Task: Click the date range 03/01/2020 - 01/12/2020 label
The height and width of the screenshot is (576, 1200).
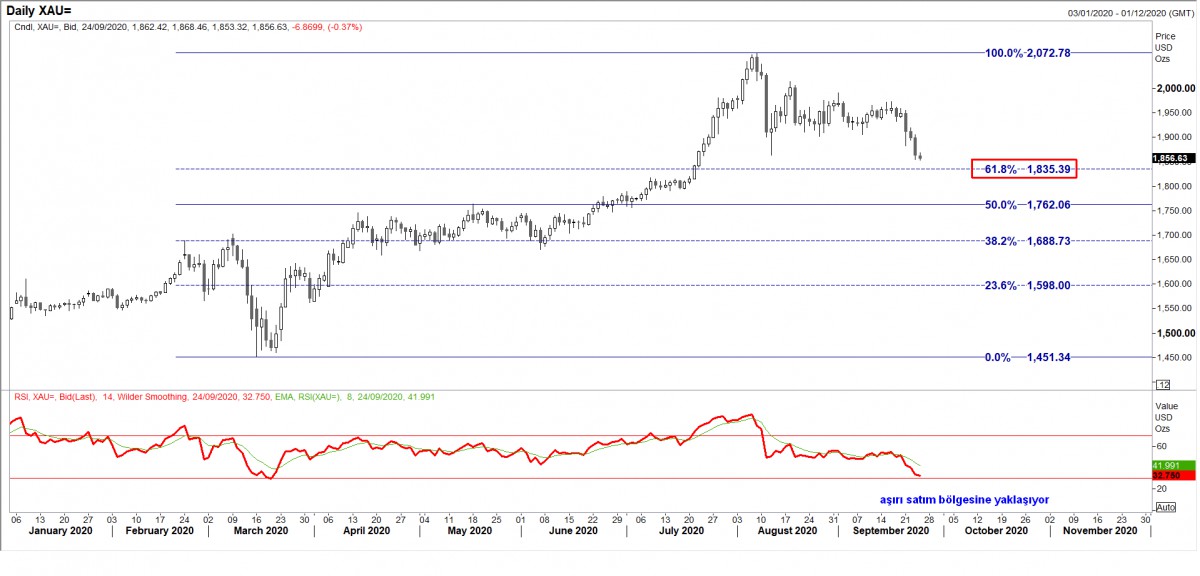Action: point(1131,10)
